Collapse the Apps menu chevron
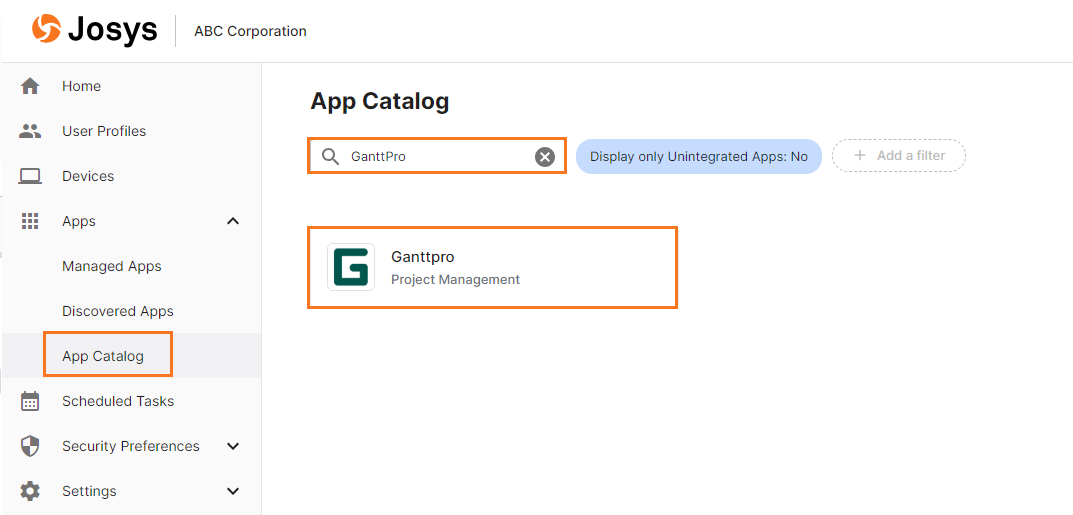The height and width of the screenshot is (515, 1073). (x=233, y=221)
